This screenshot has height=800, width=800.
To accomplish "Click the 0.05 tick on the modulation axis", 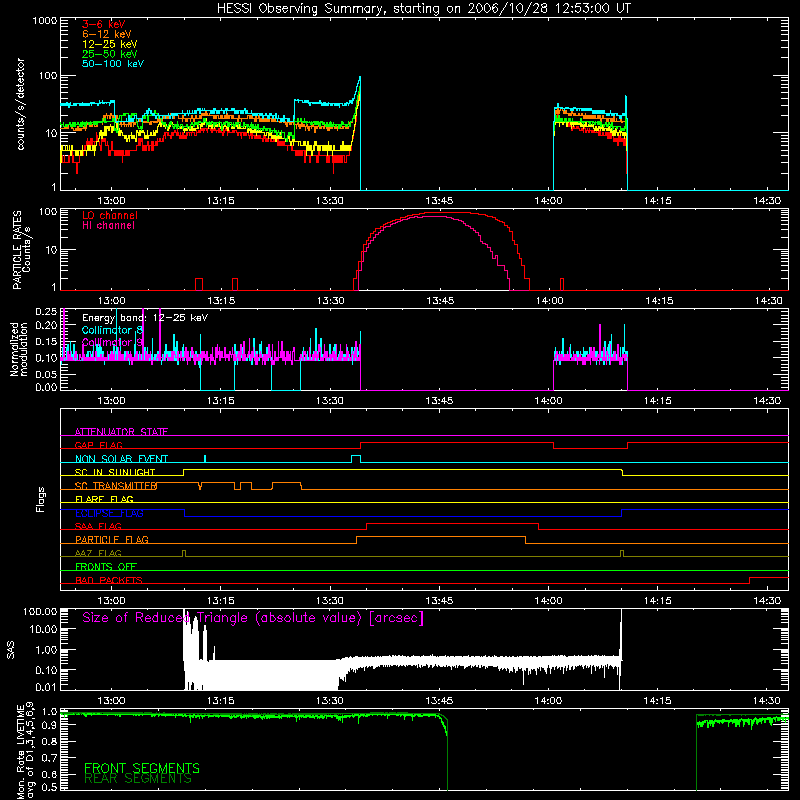I will coord(46,374).
